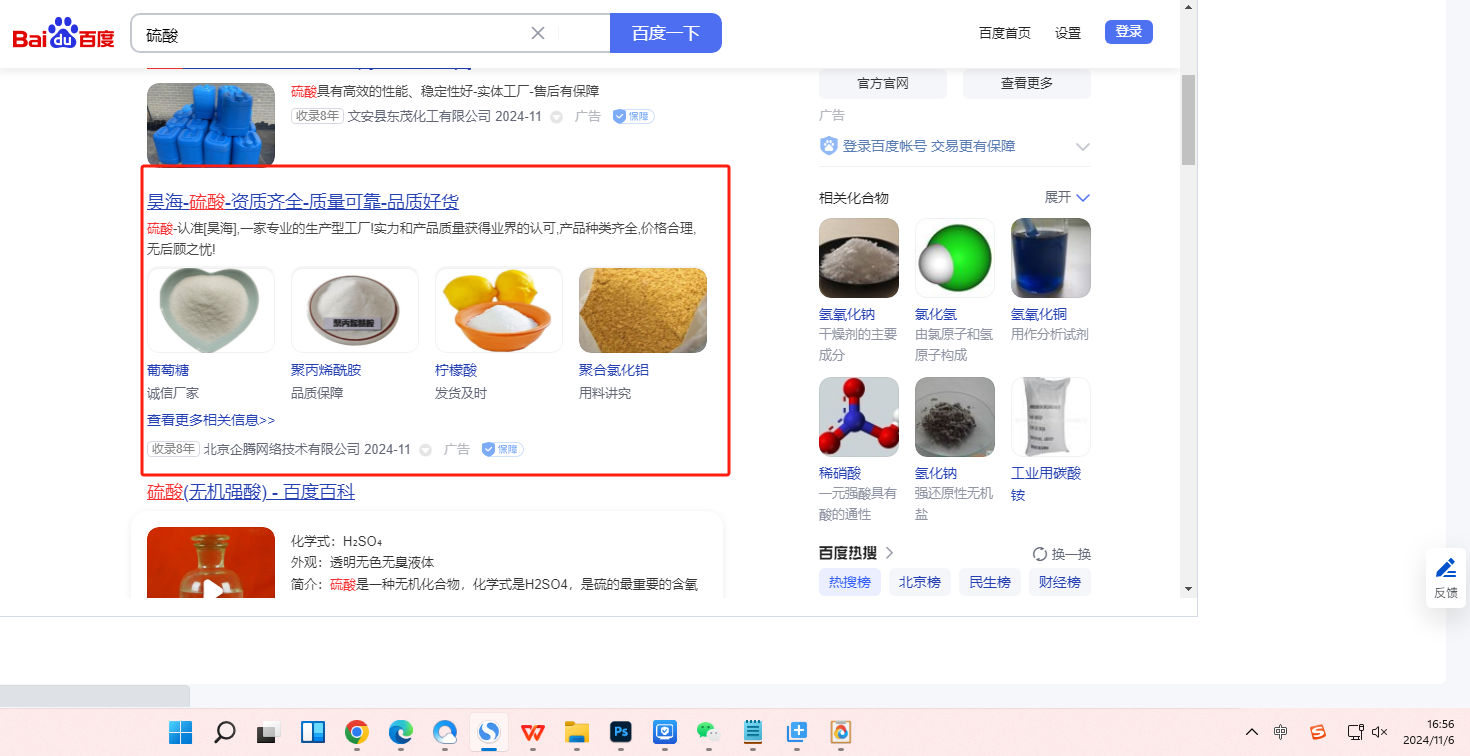This screenshot has height=756, width=1470.
Task: Go to 百度首页
Action: pos(1005,33)
